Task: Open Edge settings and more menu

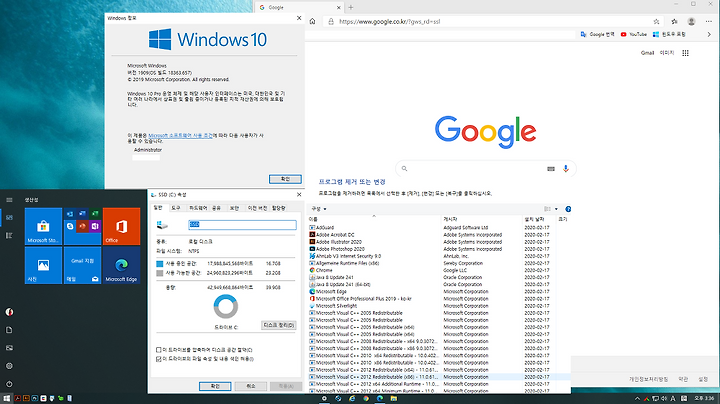Action: pos(709,21)
